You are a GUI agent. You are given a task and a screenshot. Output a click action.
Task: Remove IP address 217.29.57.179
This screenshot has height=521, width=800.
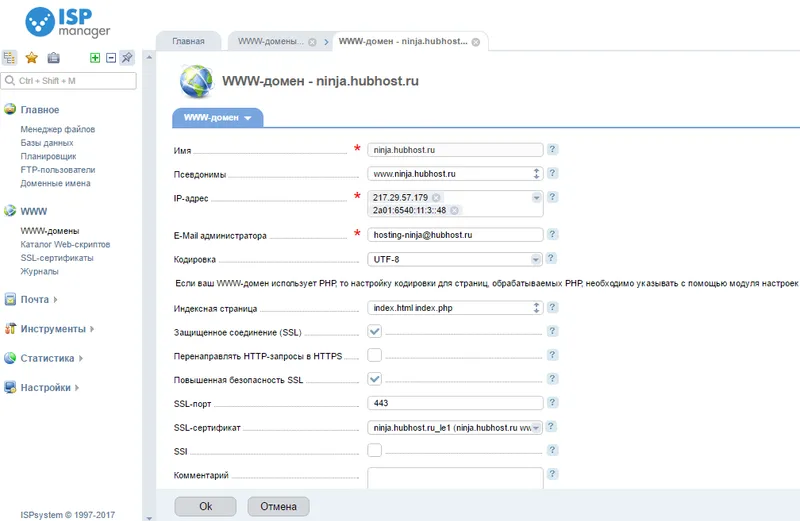[436, 197]
